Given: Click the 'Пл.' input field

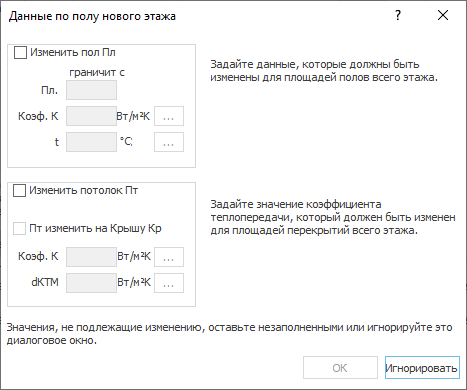Looking at the screenshot, I should point(91,90).
